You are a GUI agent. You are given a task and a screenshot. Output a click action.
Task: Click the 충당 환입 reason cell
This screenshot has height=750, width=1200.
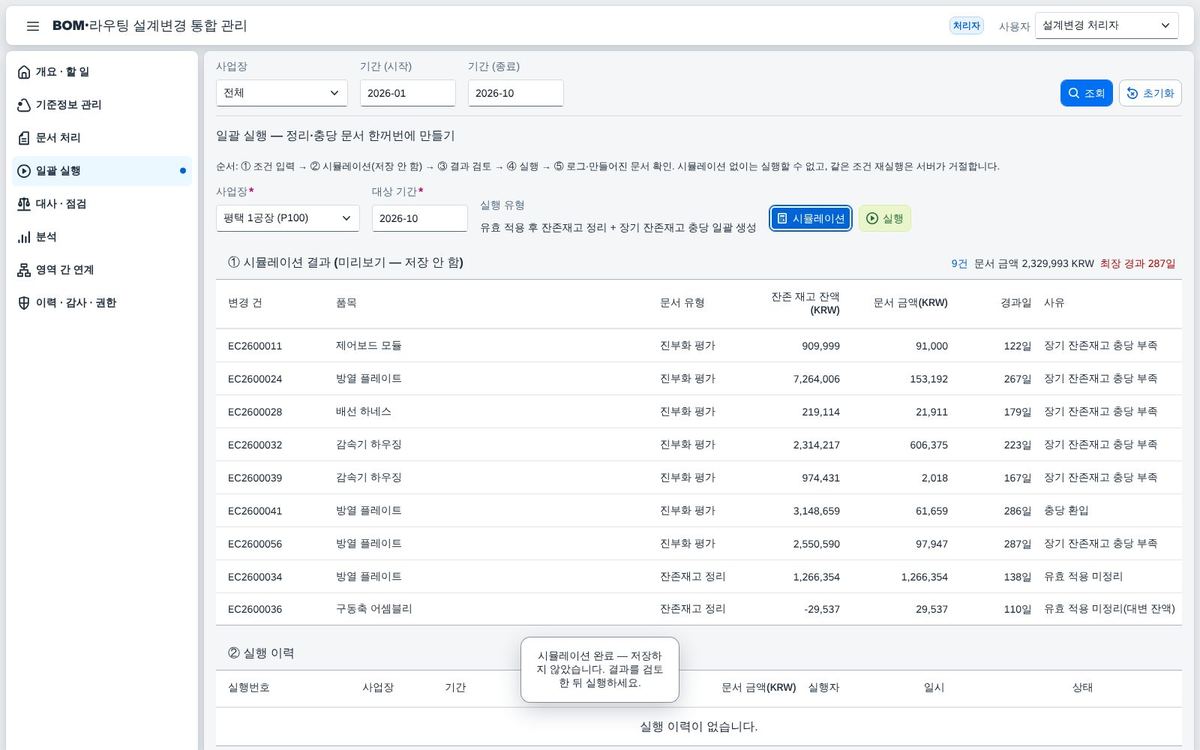click(x=1066, y=511)
